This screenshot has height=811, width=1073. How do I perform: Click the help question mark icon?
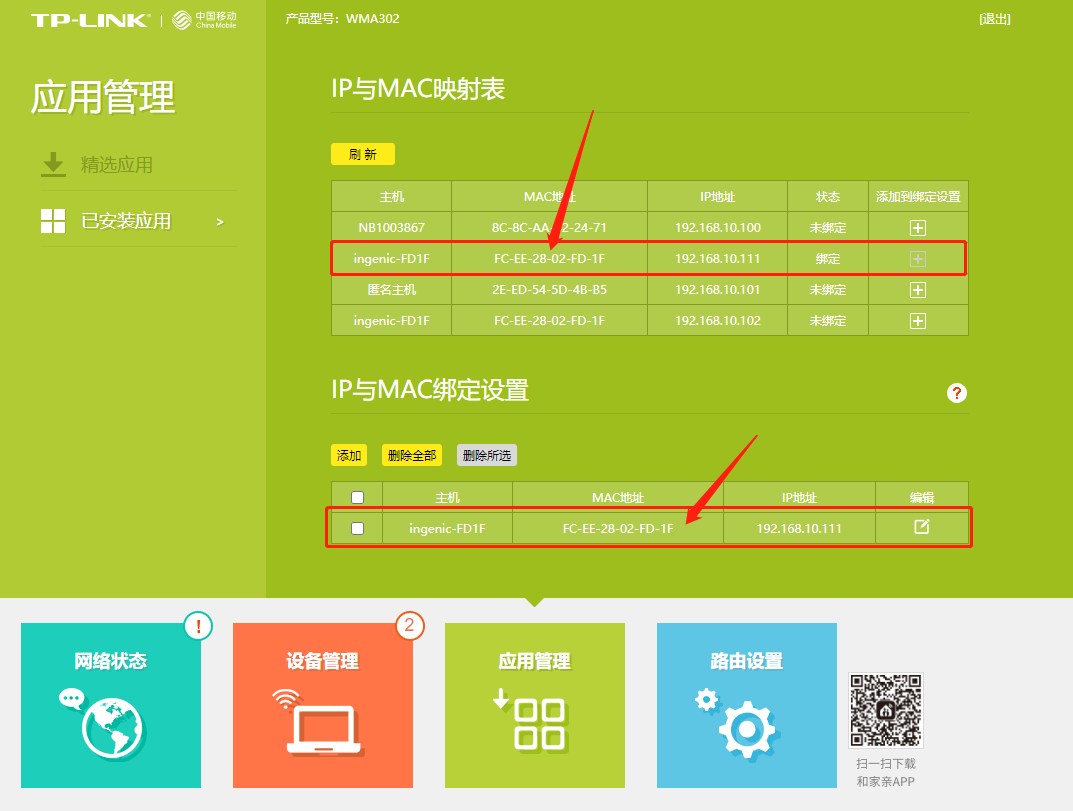pyautogui.click(x=956, y=394)
